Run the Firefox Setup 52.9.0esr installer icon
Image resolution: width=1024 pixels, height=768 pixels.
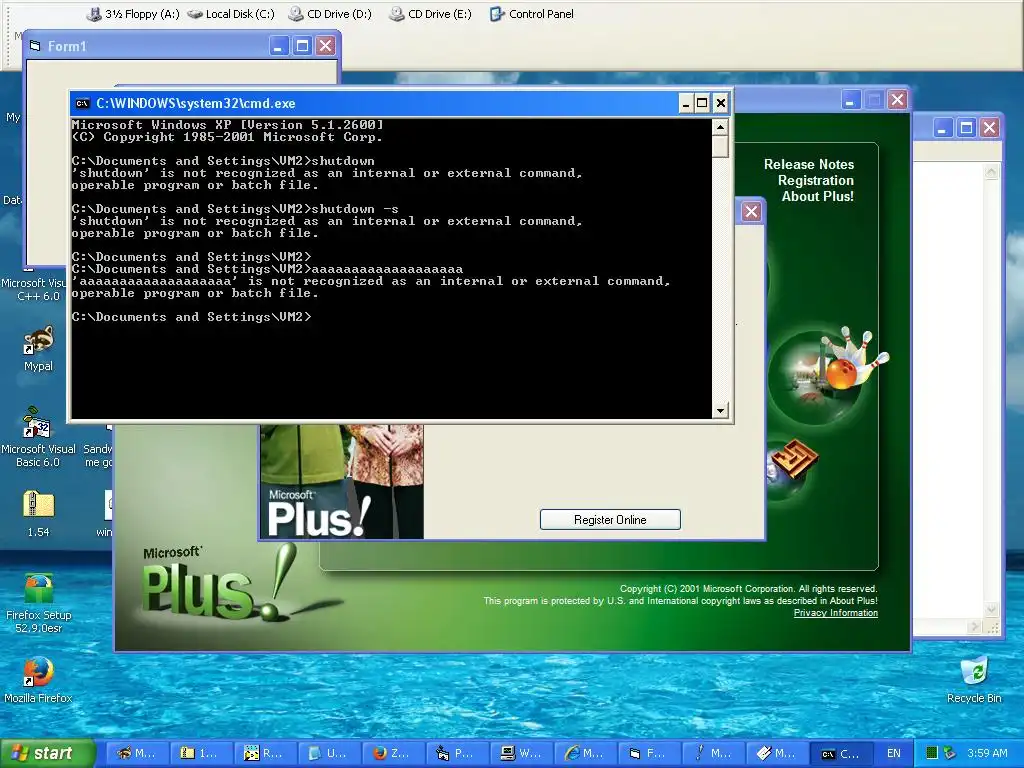(x=39, y=602)
